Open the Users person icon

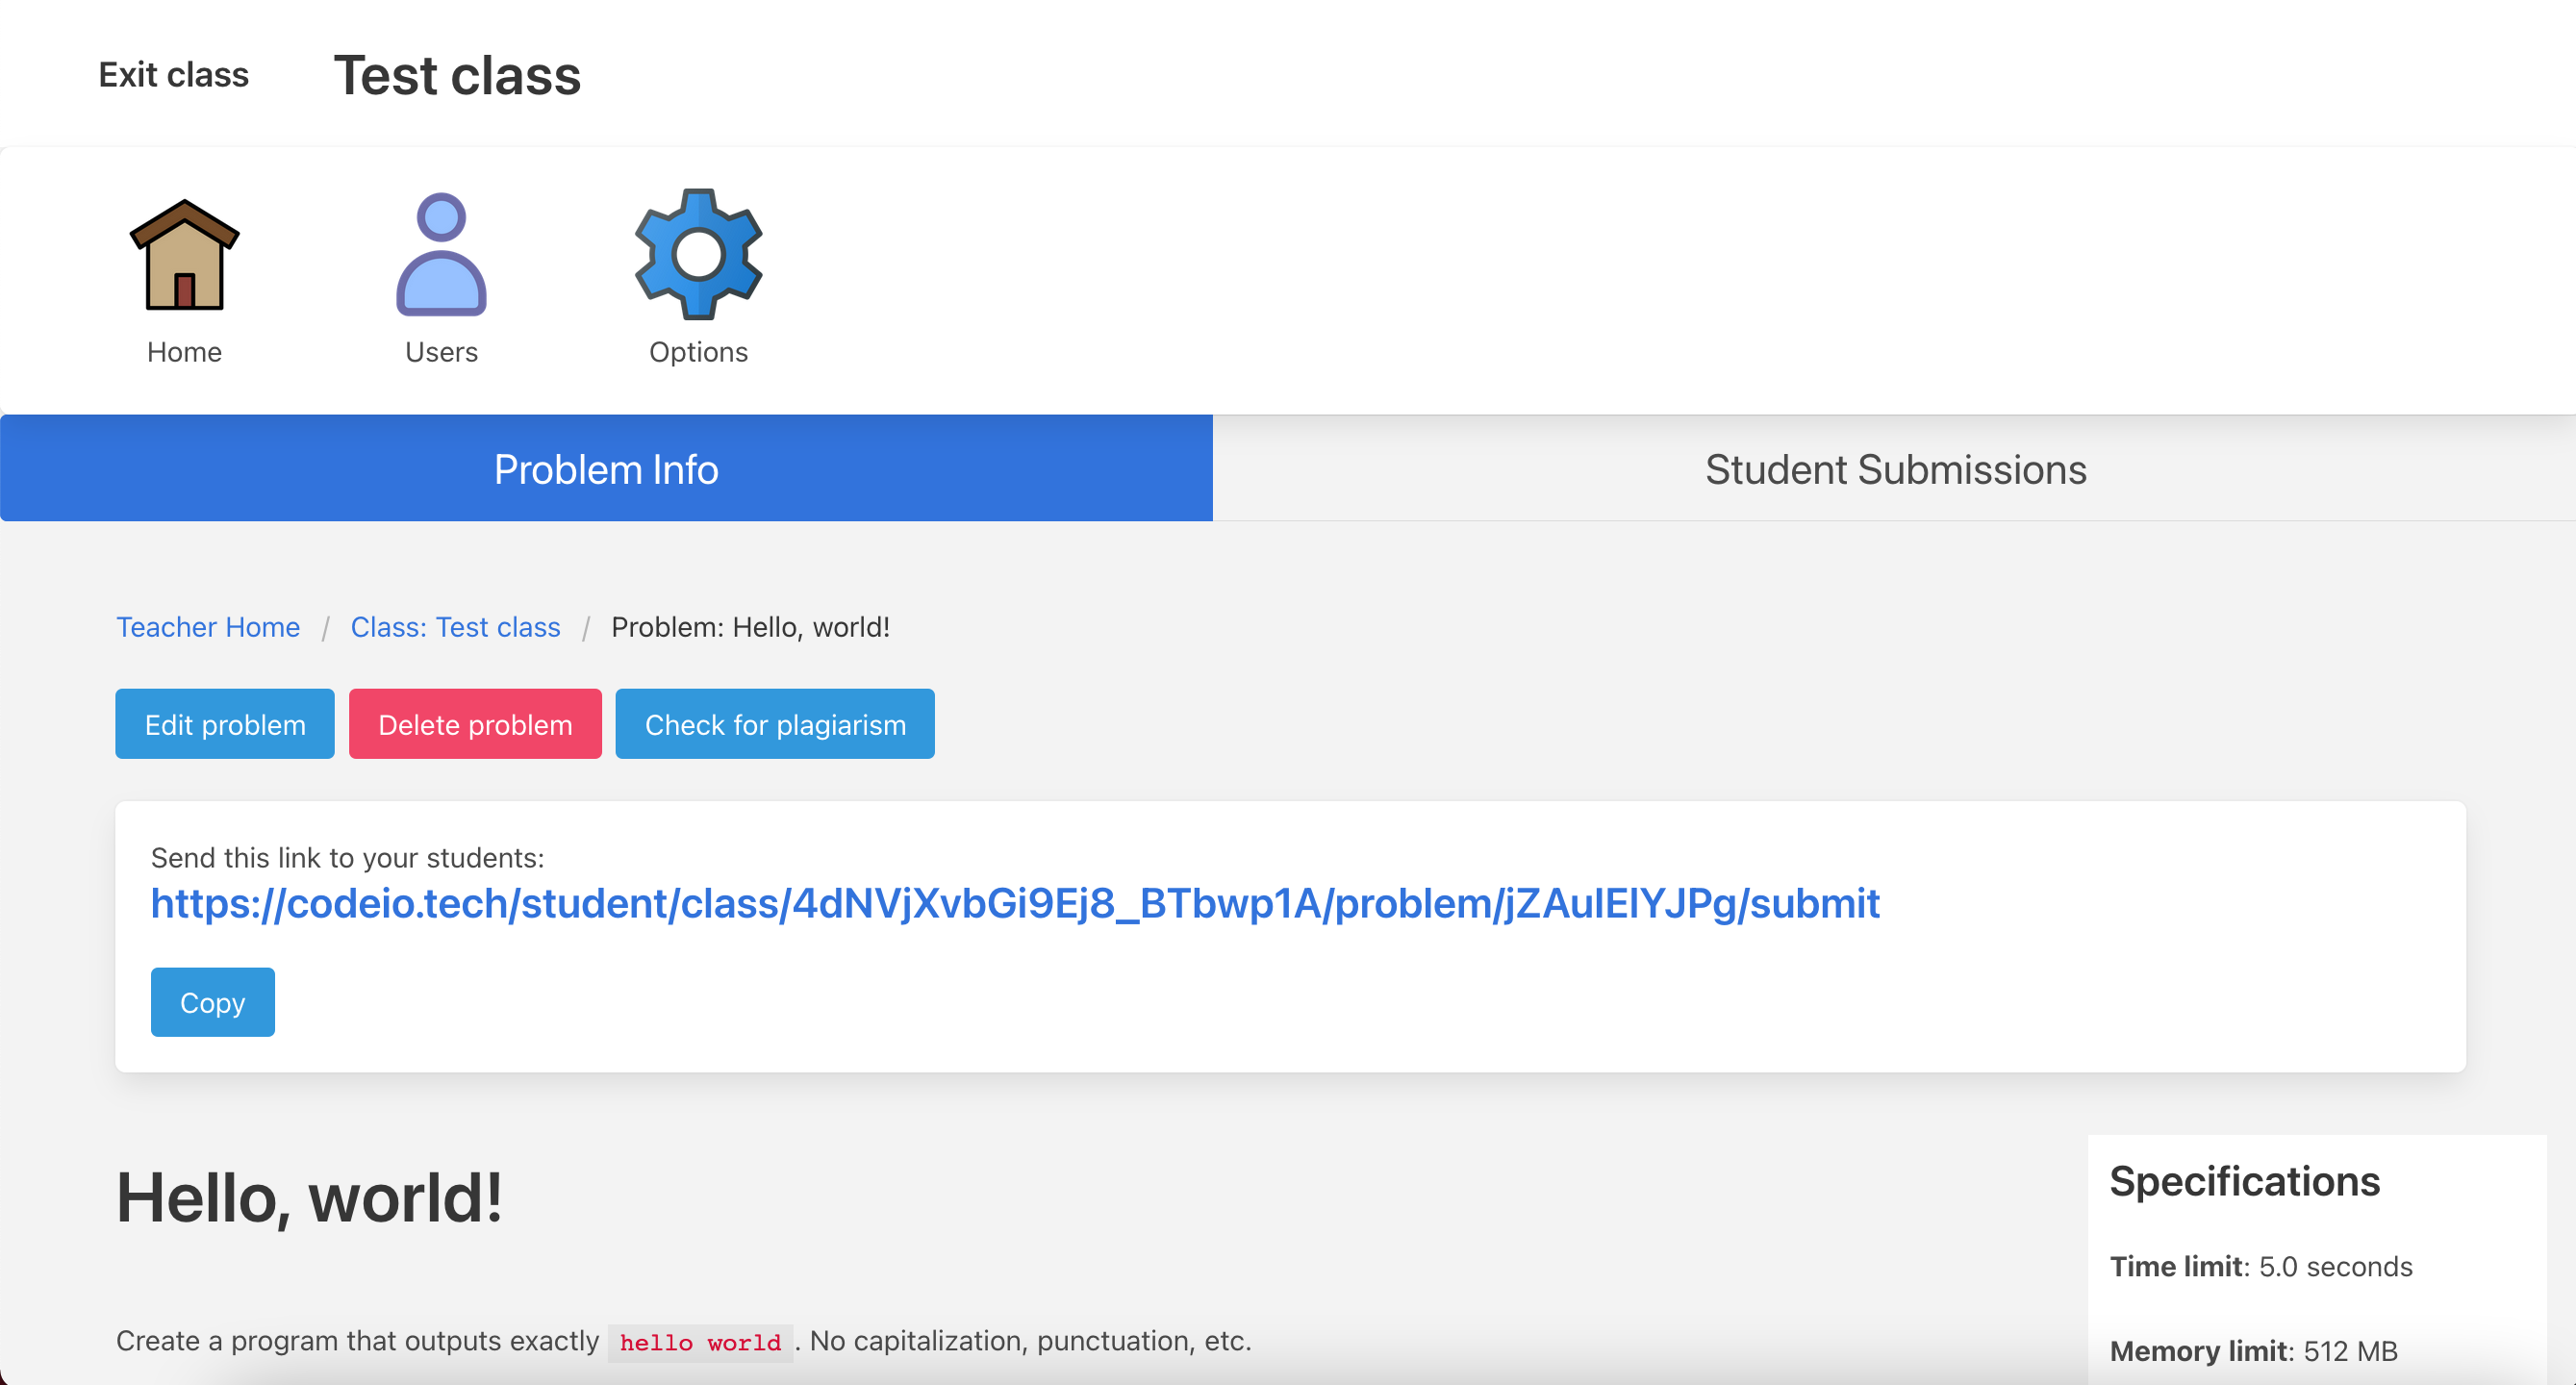click(441, 255)
